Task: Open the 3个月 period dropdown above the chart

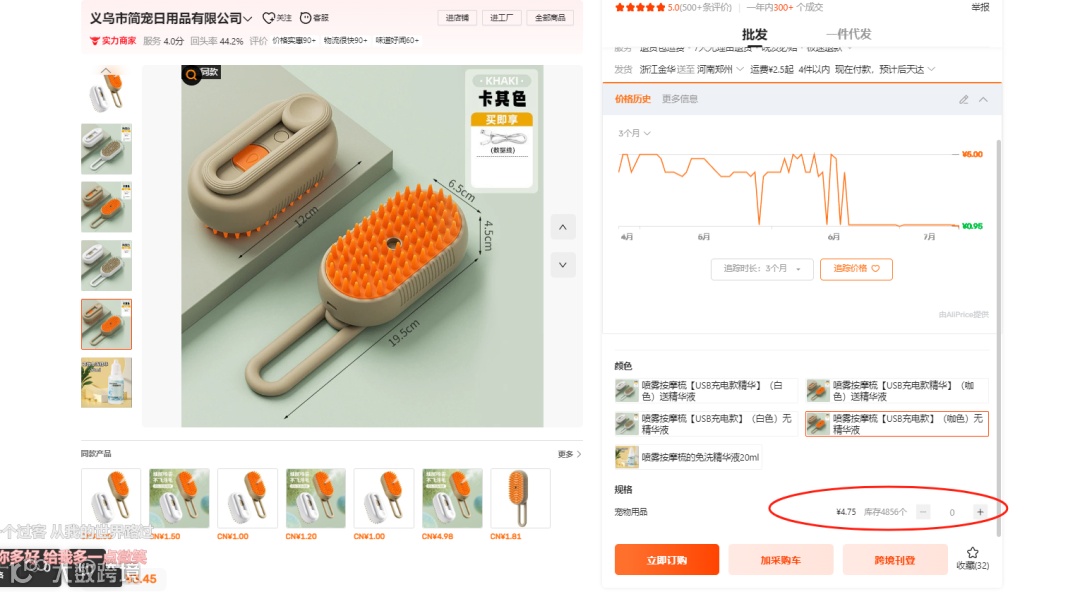Action: click(x=634, y=133)
